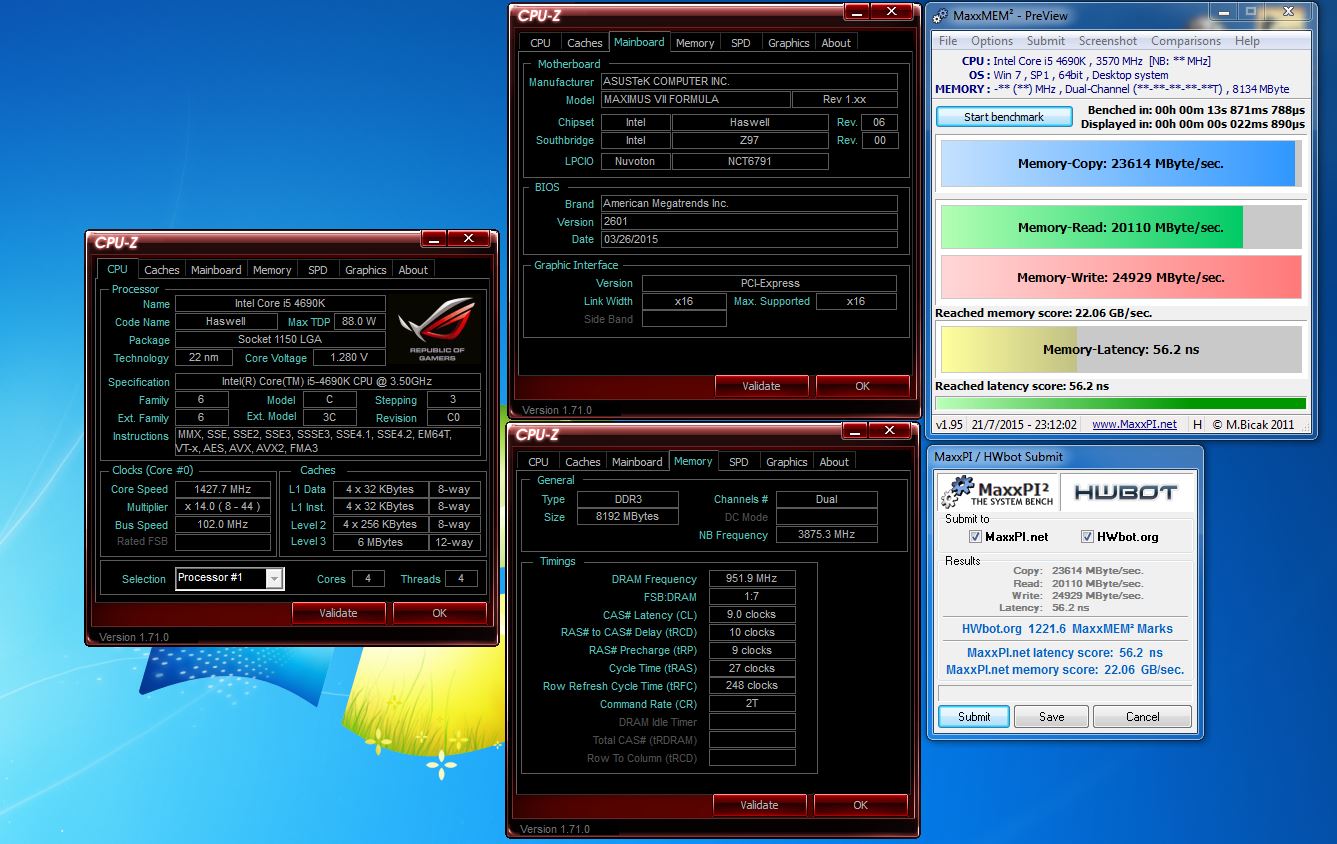1337x844 pixels.
Task: Open the www.MaxxPI.net link
Action: [x=1134, y=424]
